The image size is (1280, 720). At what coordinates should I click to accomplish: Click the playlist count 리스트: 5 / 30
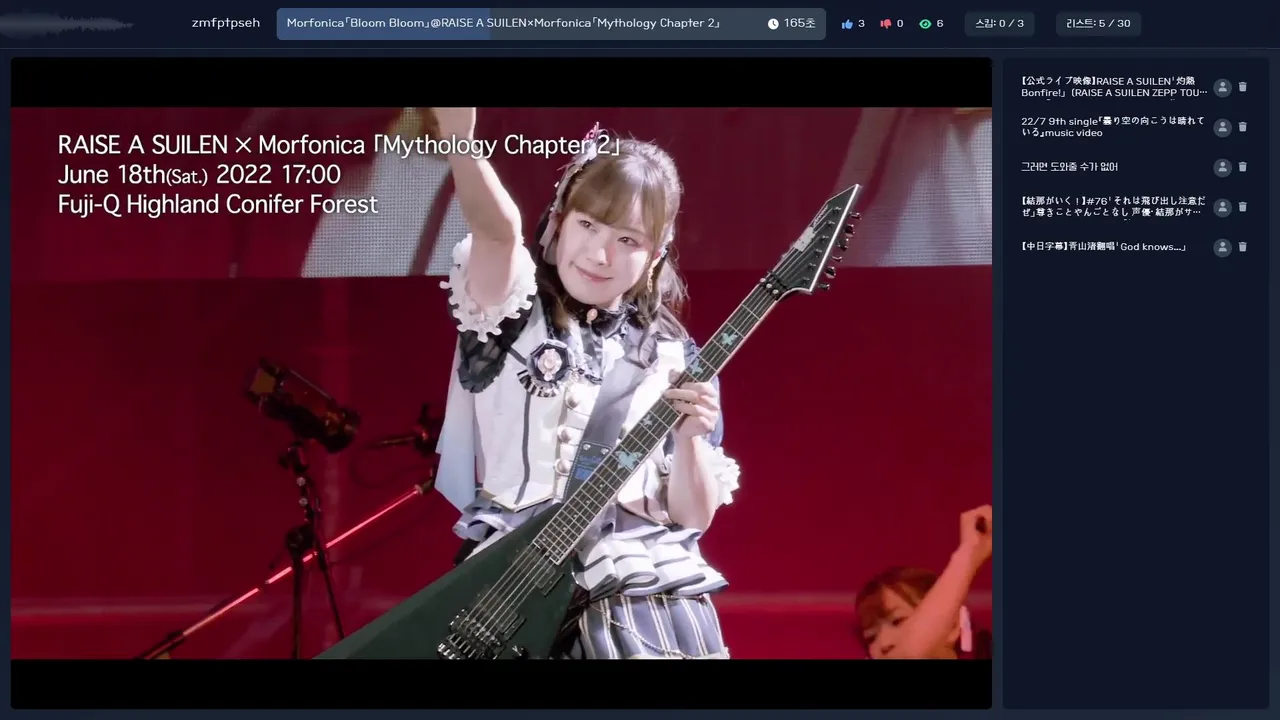pos(1098,24)
